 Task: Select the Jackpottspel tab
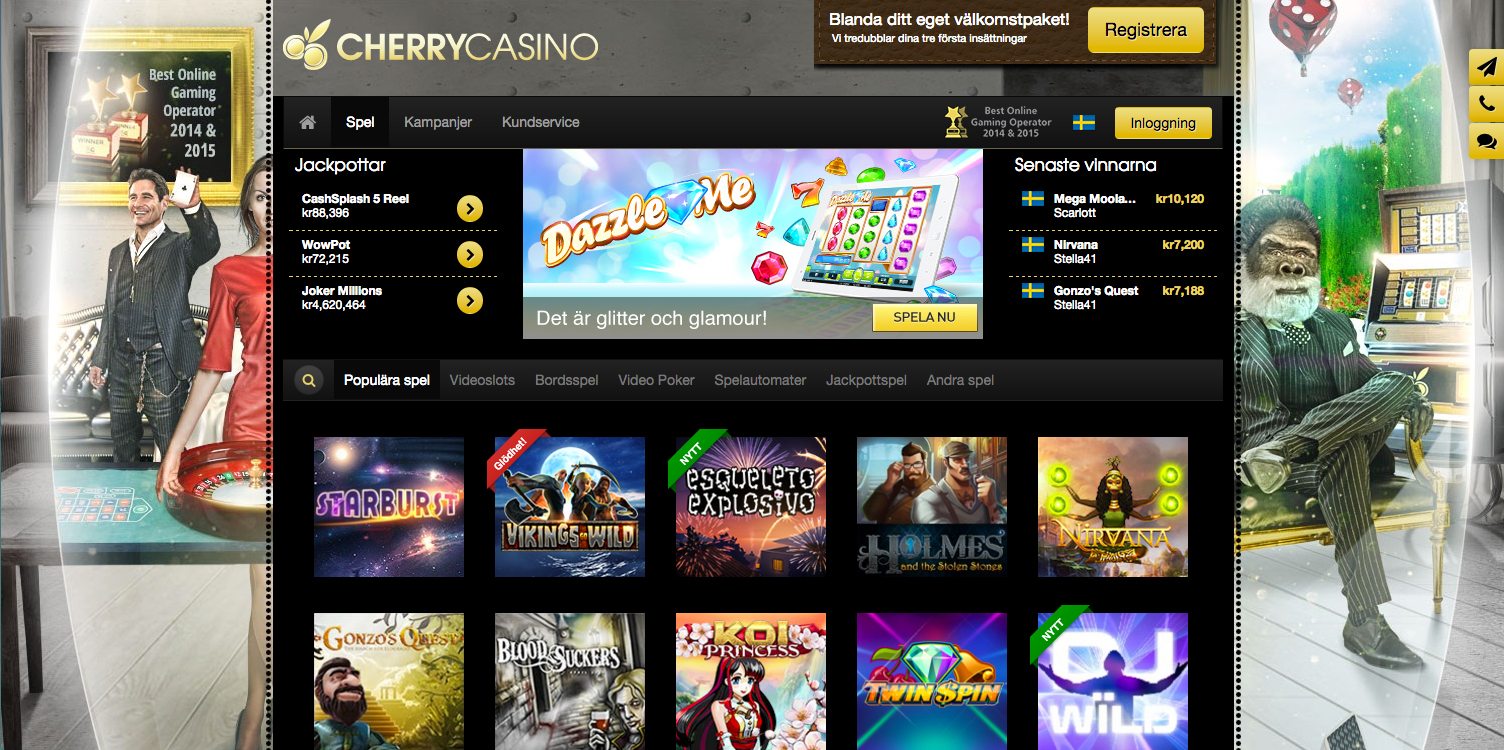click(x=866, y=380)
